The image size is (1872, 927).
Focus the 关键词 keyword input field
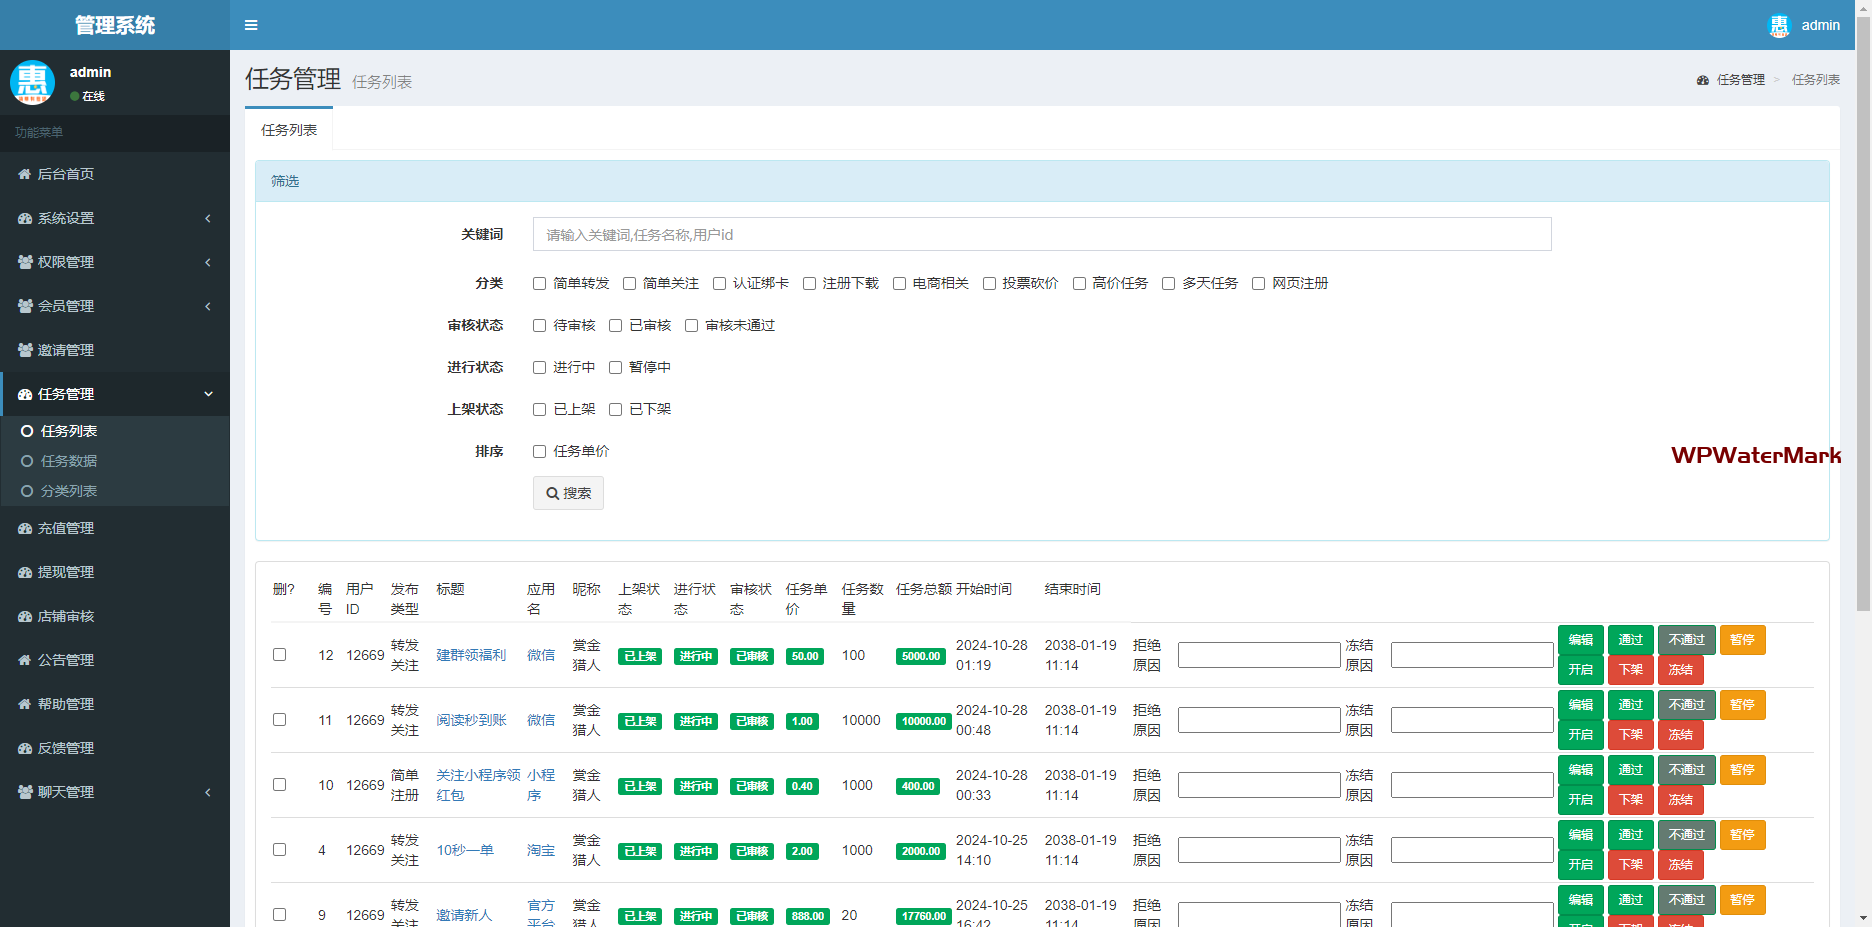pyautogui.click(x=1041, y=235)
